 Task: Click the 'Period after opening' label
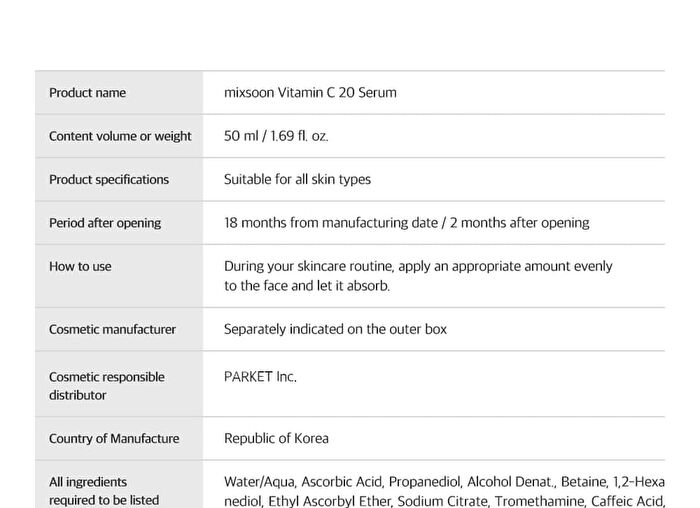[105, 223]
